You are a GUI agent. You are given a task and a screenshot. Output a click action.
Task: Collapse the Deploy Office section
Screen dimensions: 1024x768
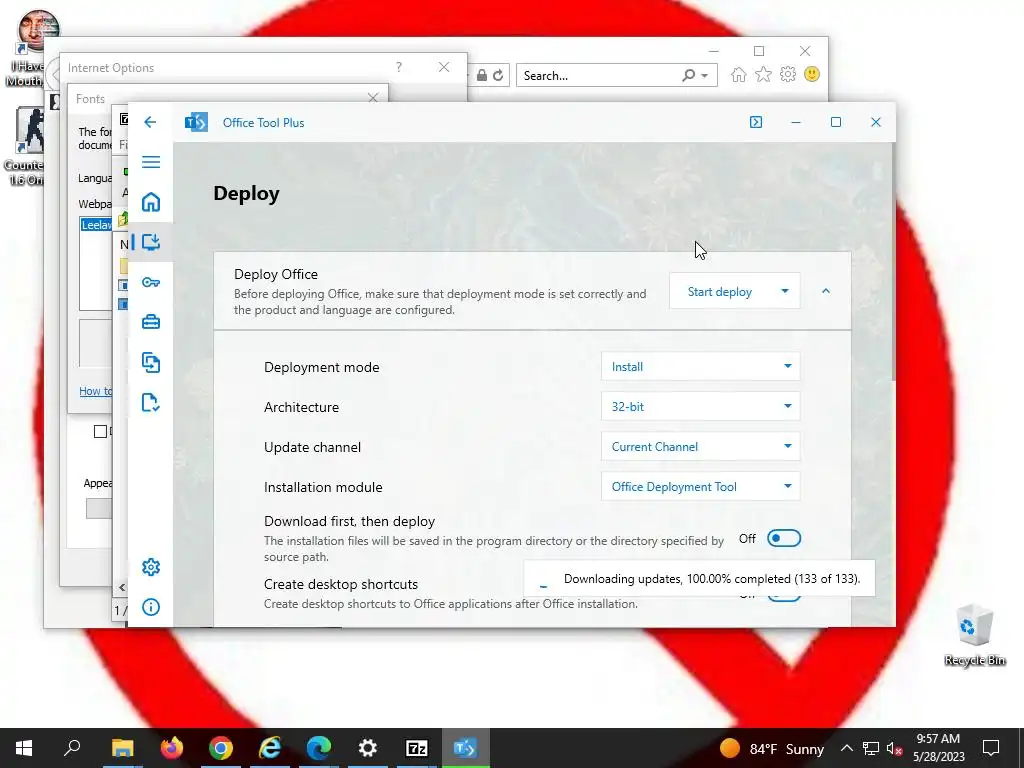[x=826, y=291]
